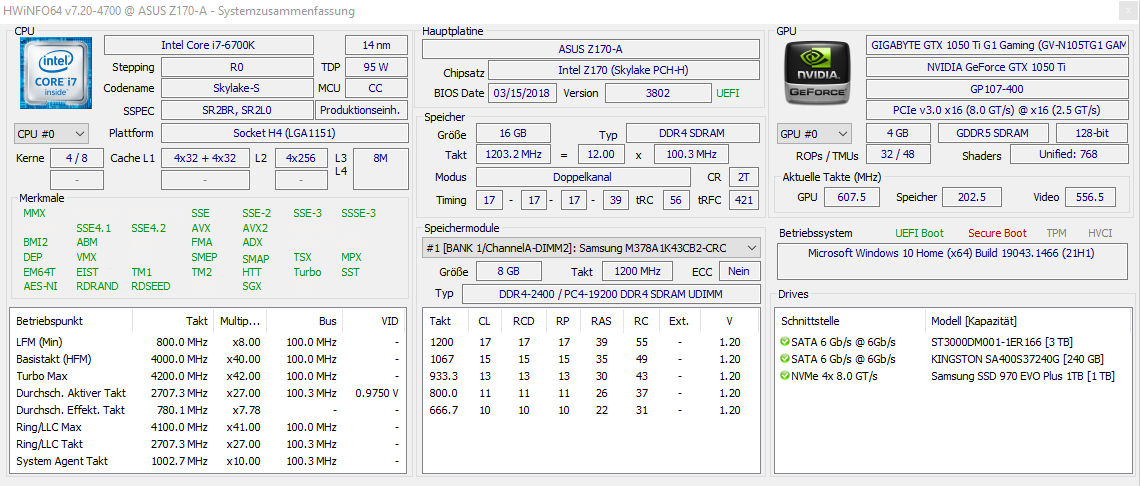Click the tRFC 421 value
Screen dimensions: 1140x486
pyautogui.click(x=744, y=200)
